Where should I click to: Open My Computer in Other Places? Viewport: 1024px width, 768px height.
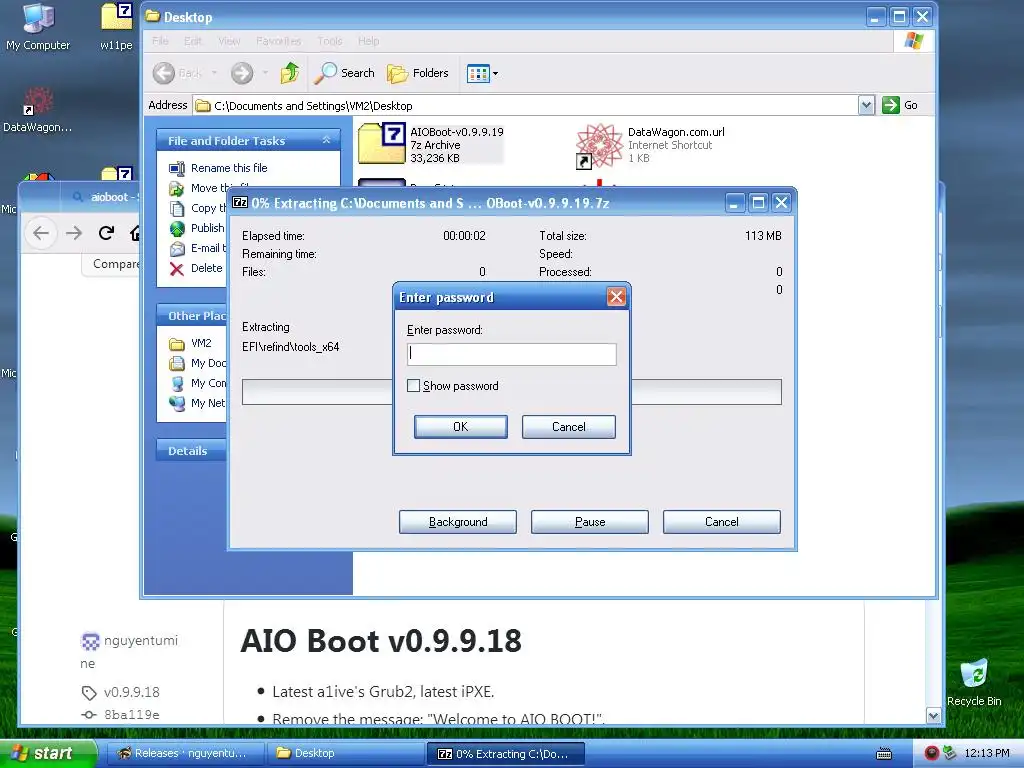208,383
